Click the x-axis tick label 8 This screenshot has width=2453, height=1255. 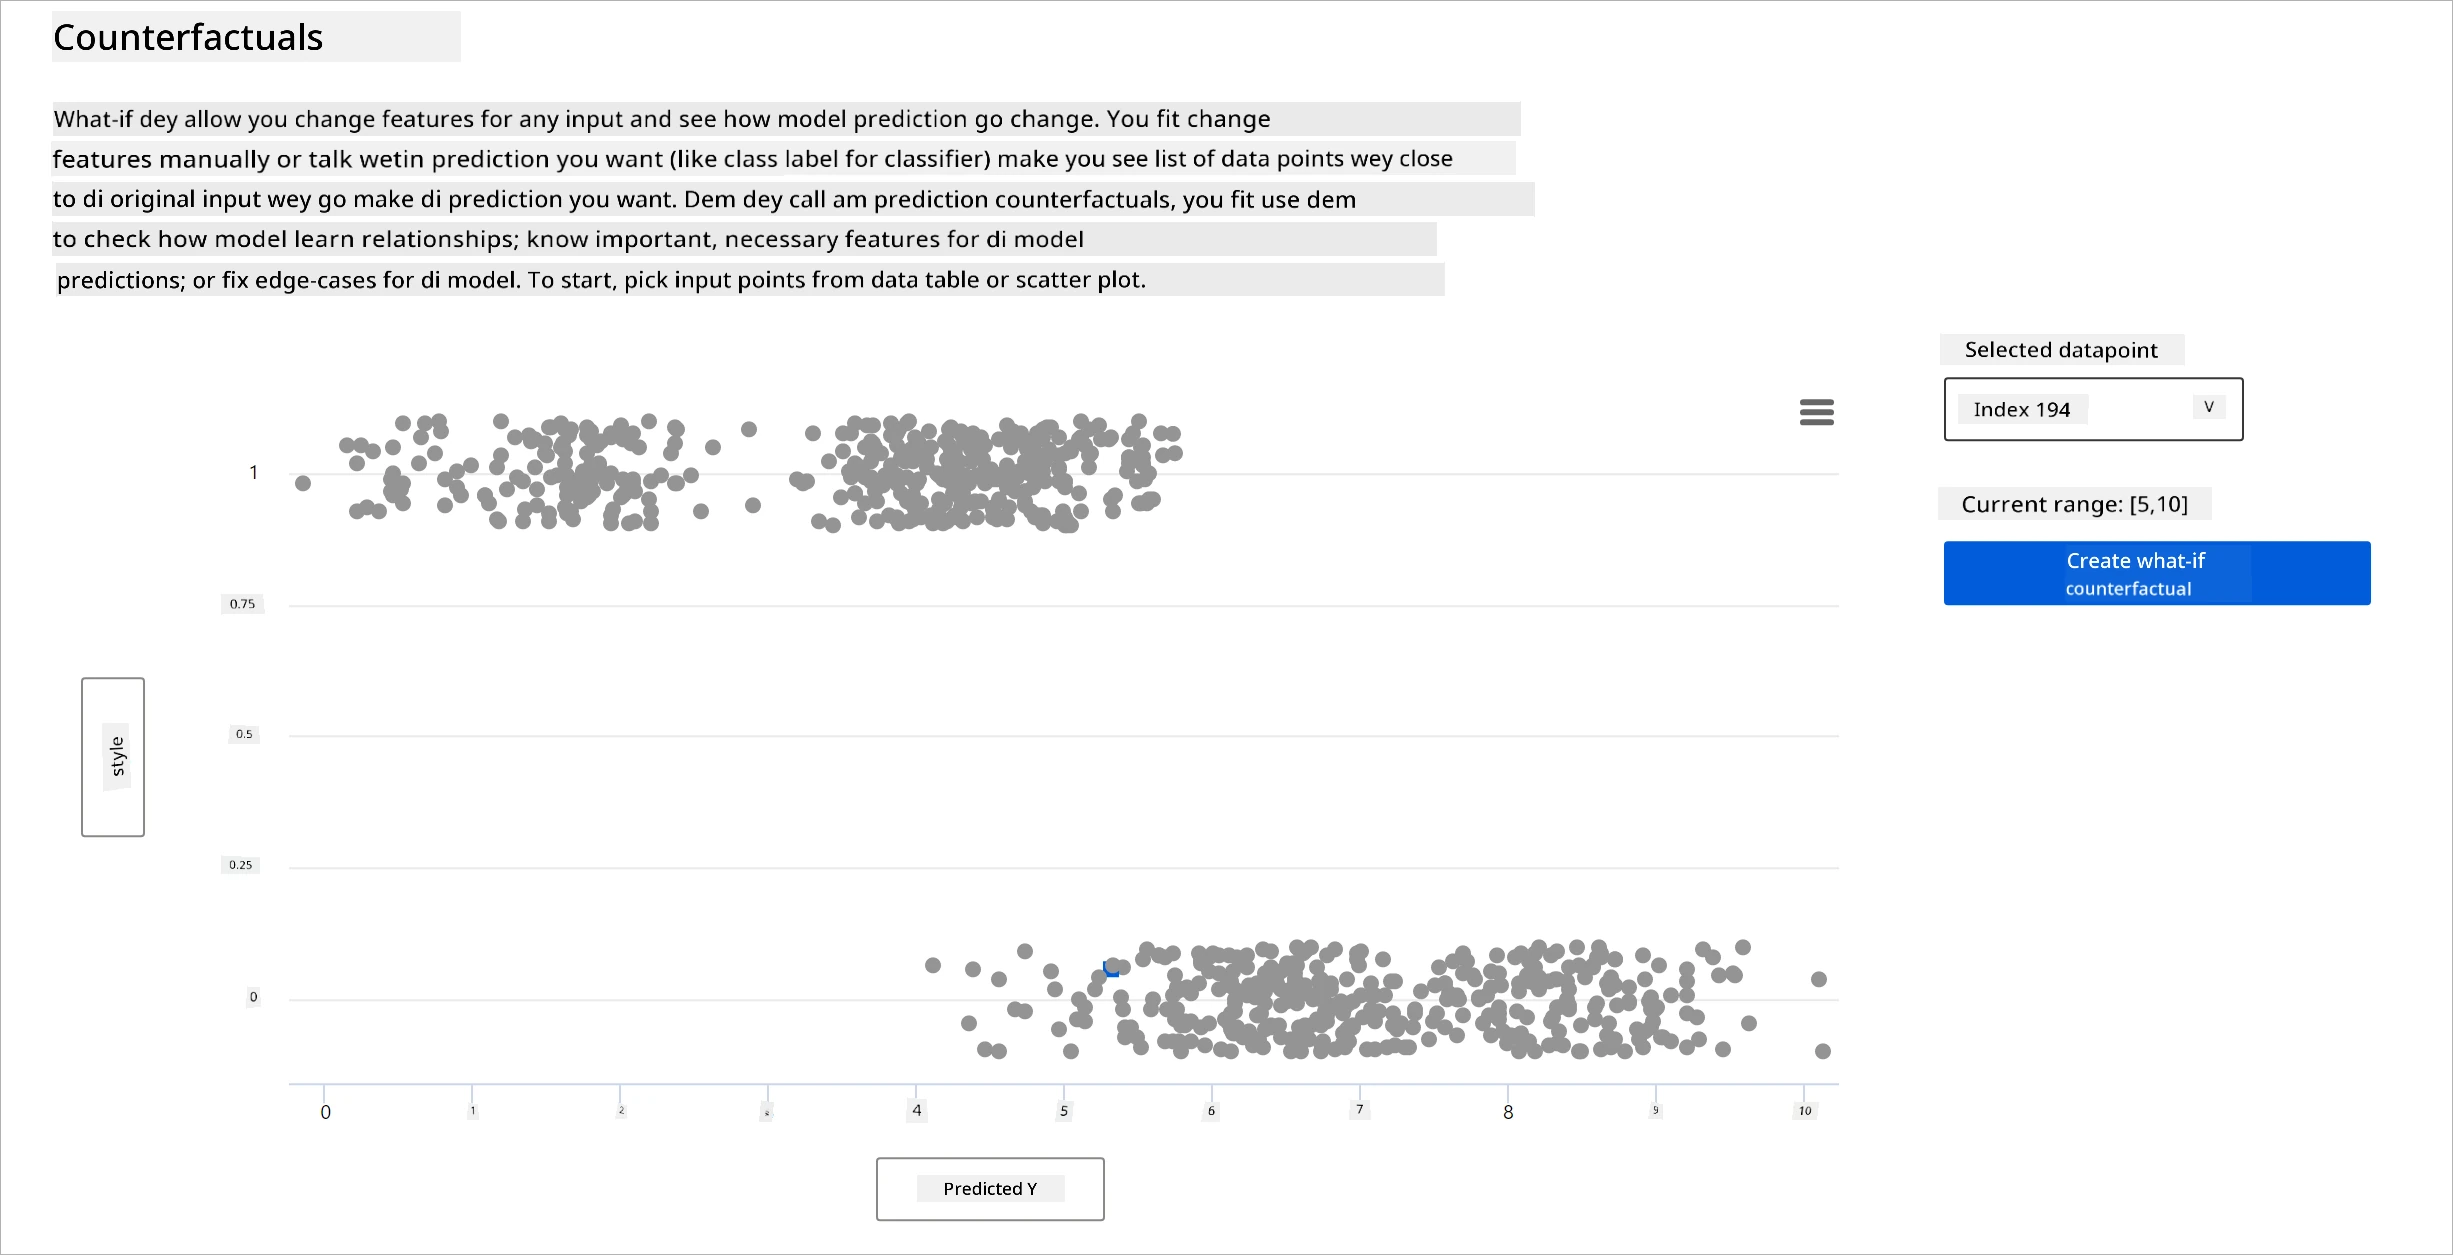click(1508, 1112)
